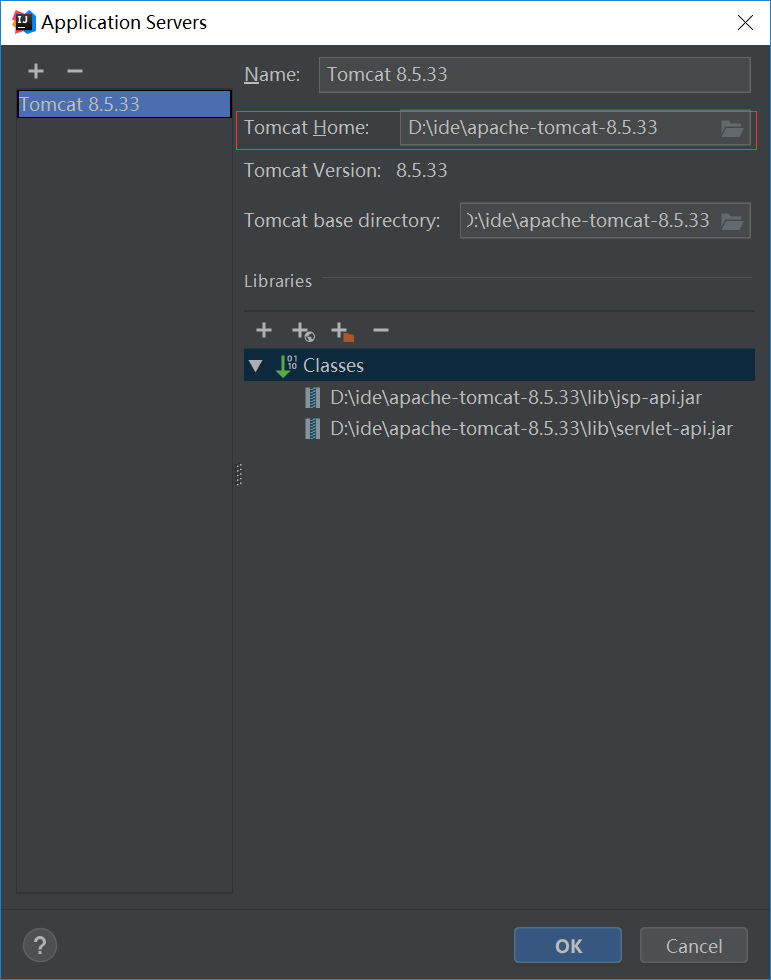Close the Application Servers dialog

tap(745, 22)
